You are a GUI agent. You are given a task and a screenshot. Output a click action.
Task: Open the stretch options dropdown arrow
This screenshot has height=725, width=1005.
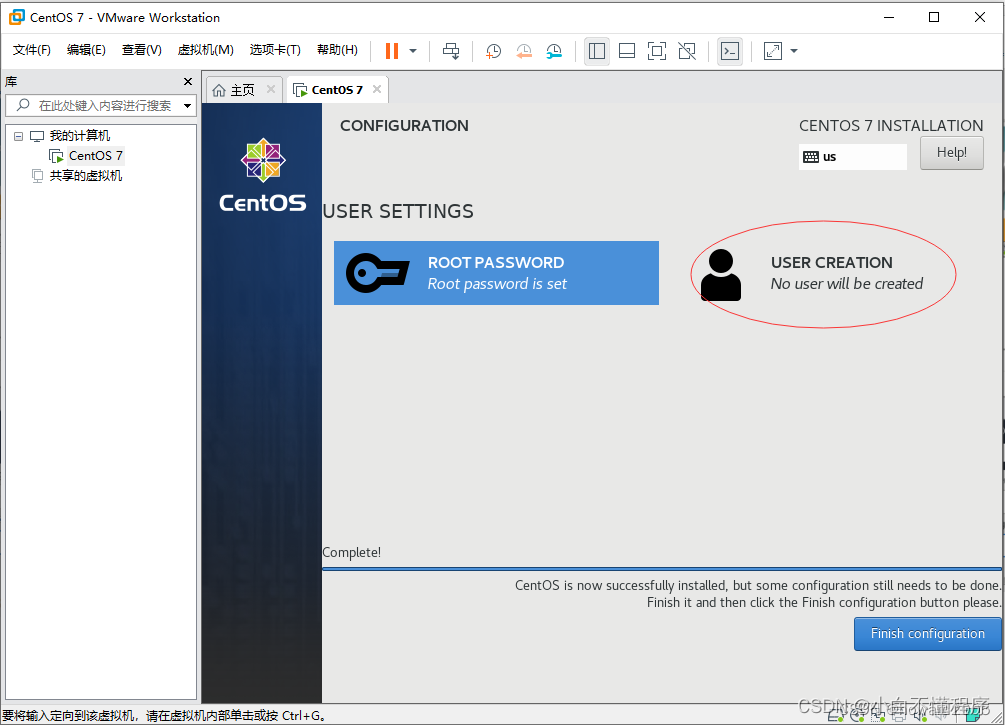(793, 51)
